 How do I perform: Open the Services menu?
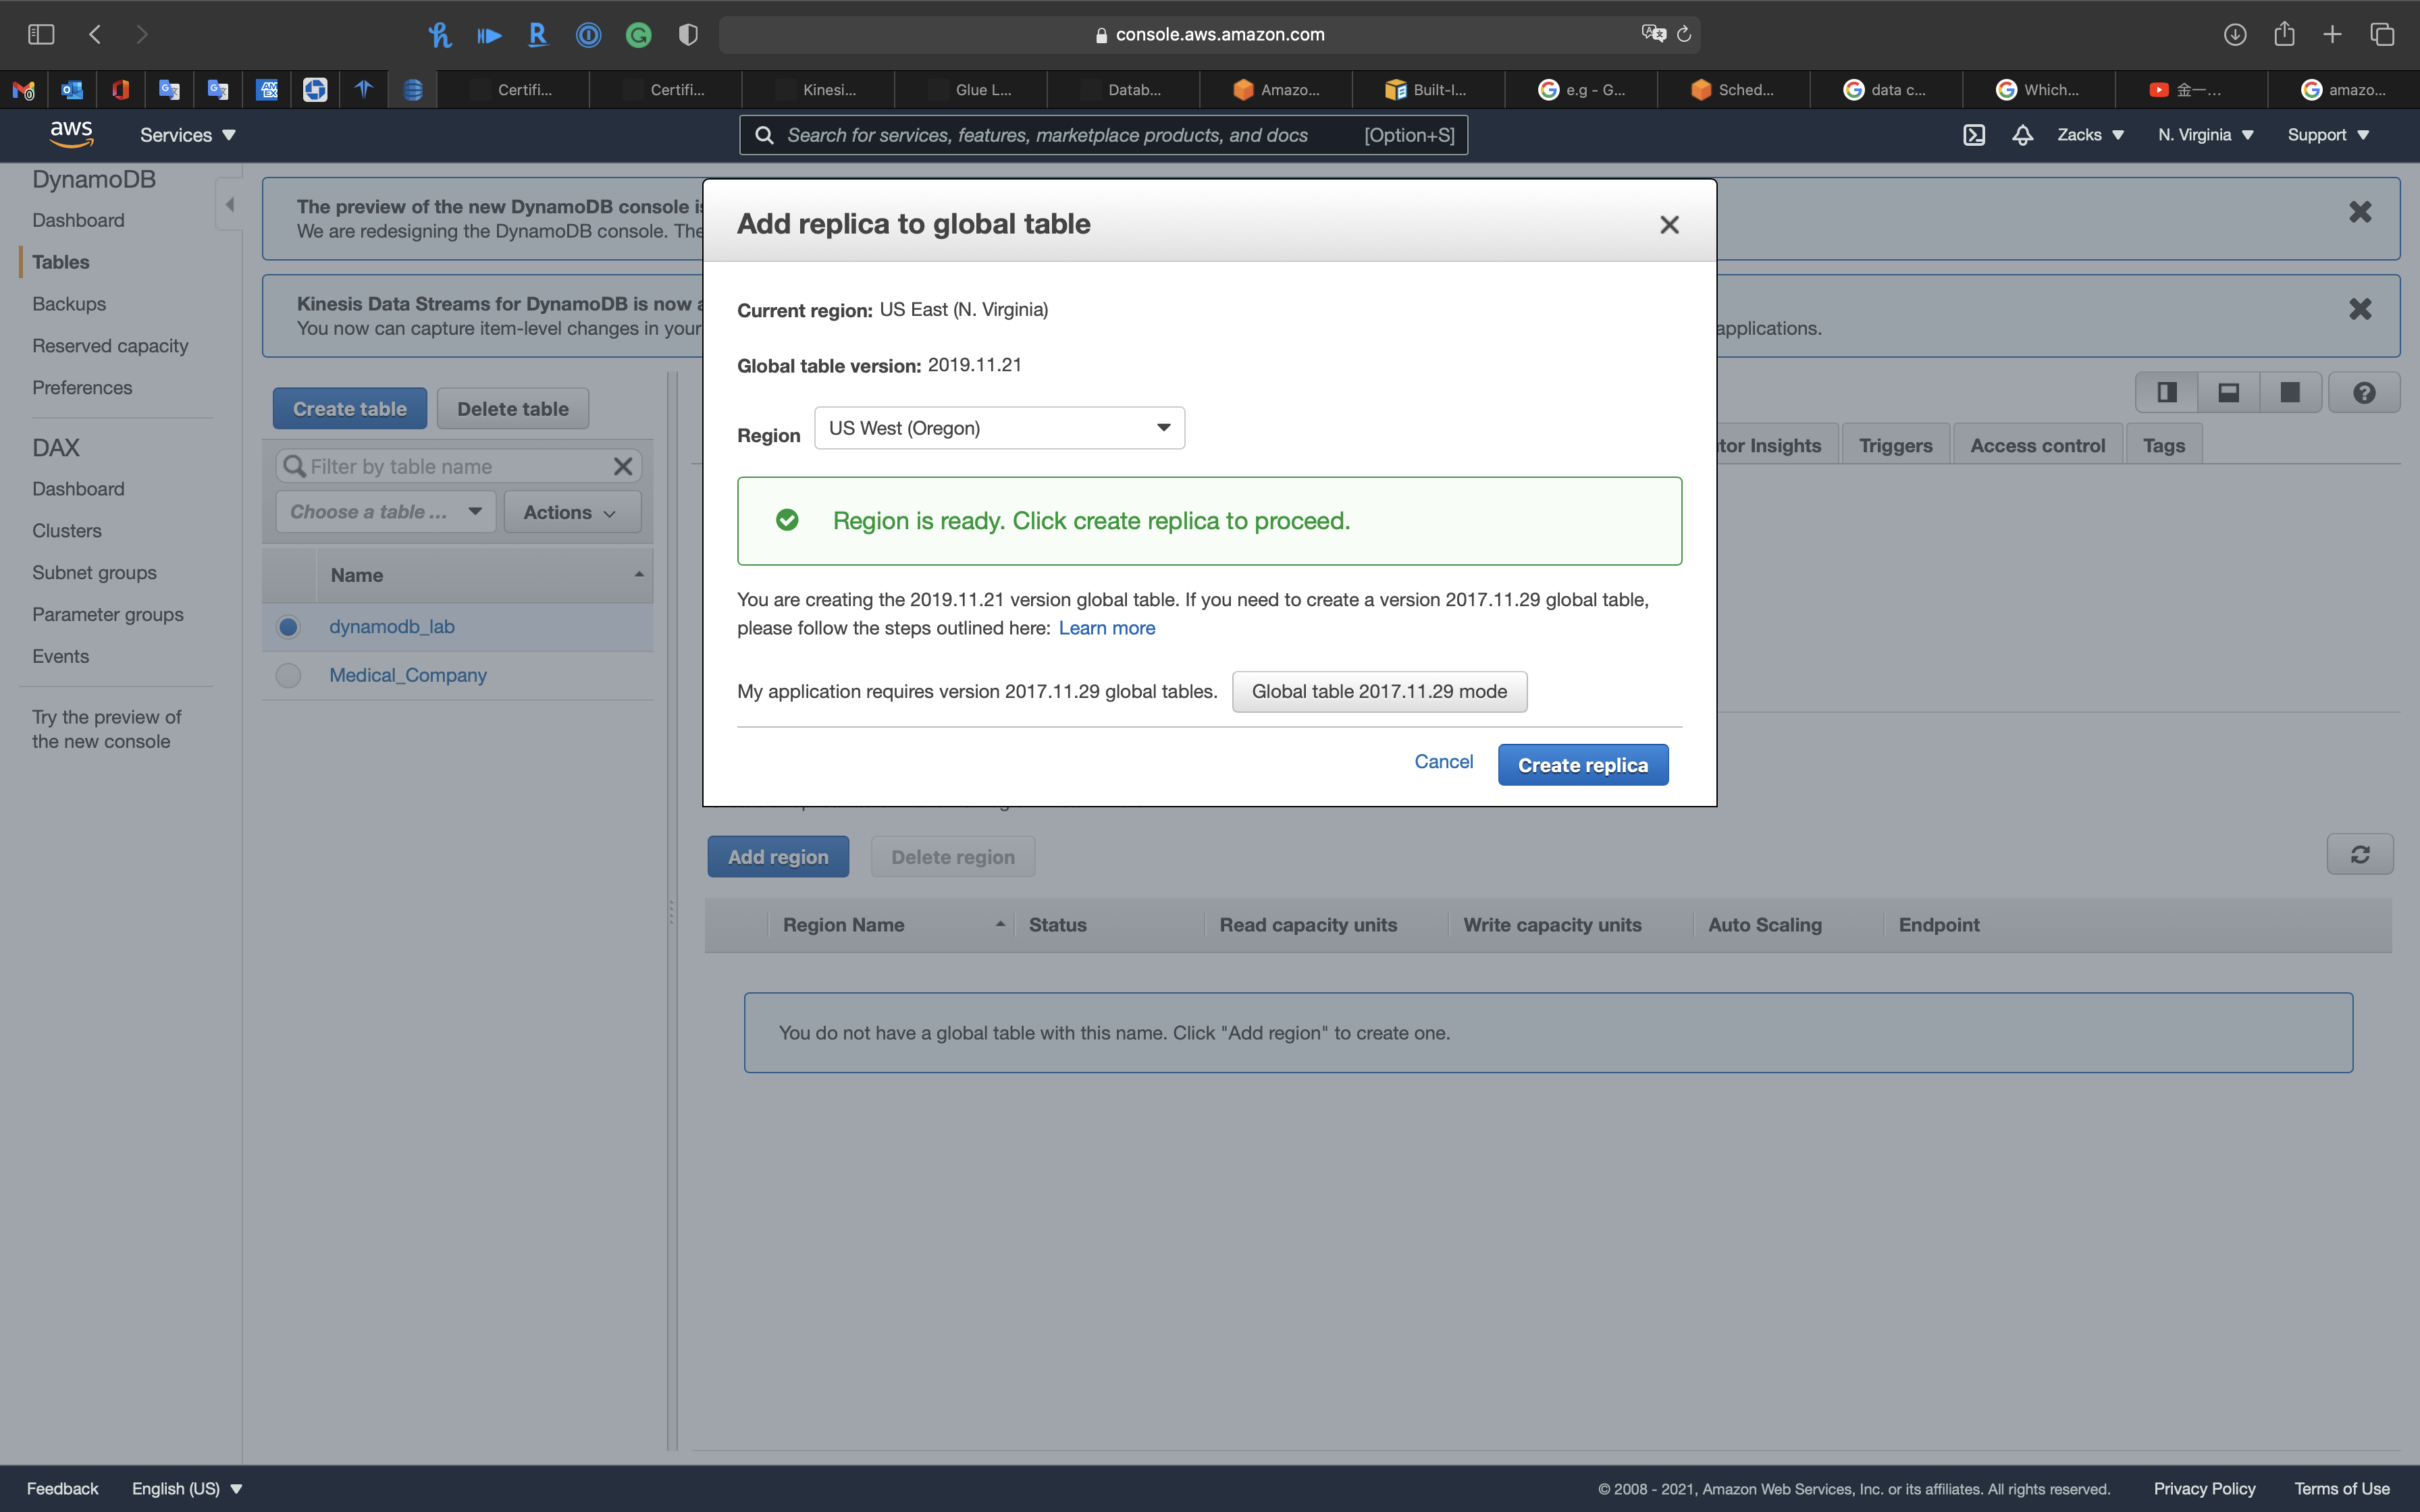click(187, 135)
